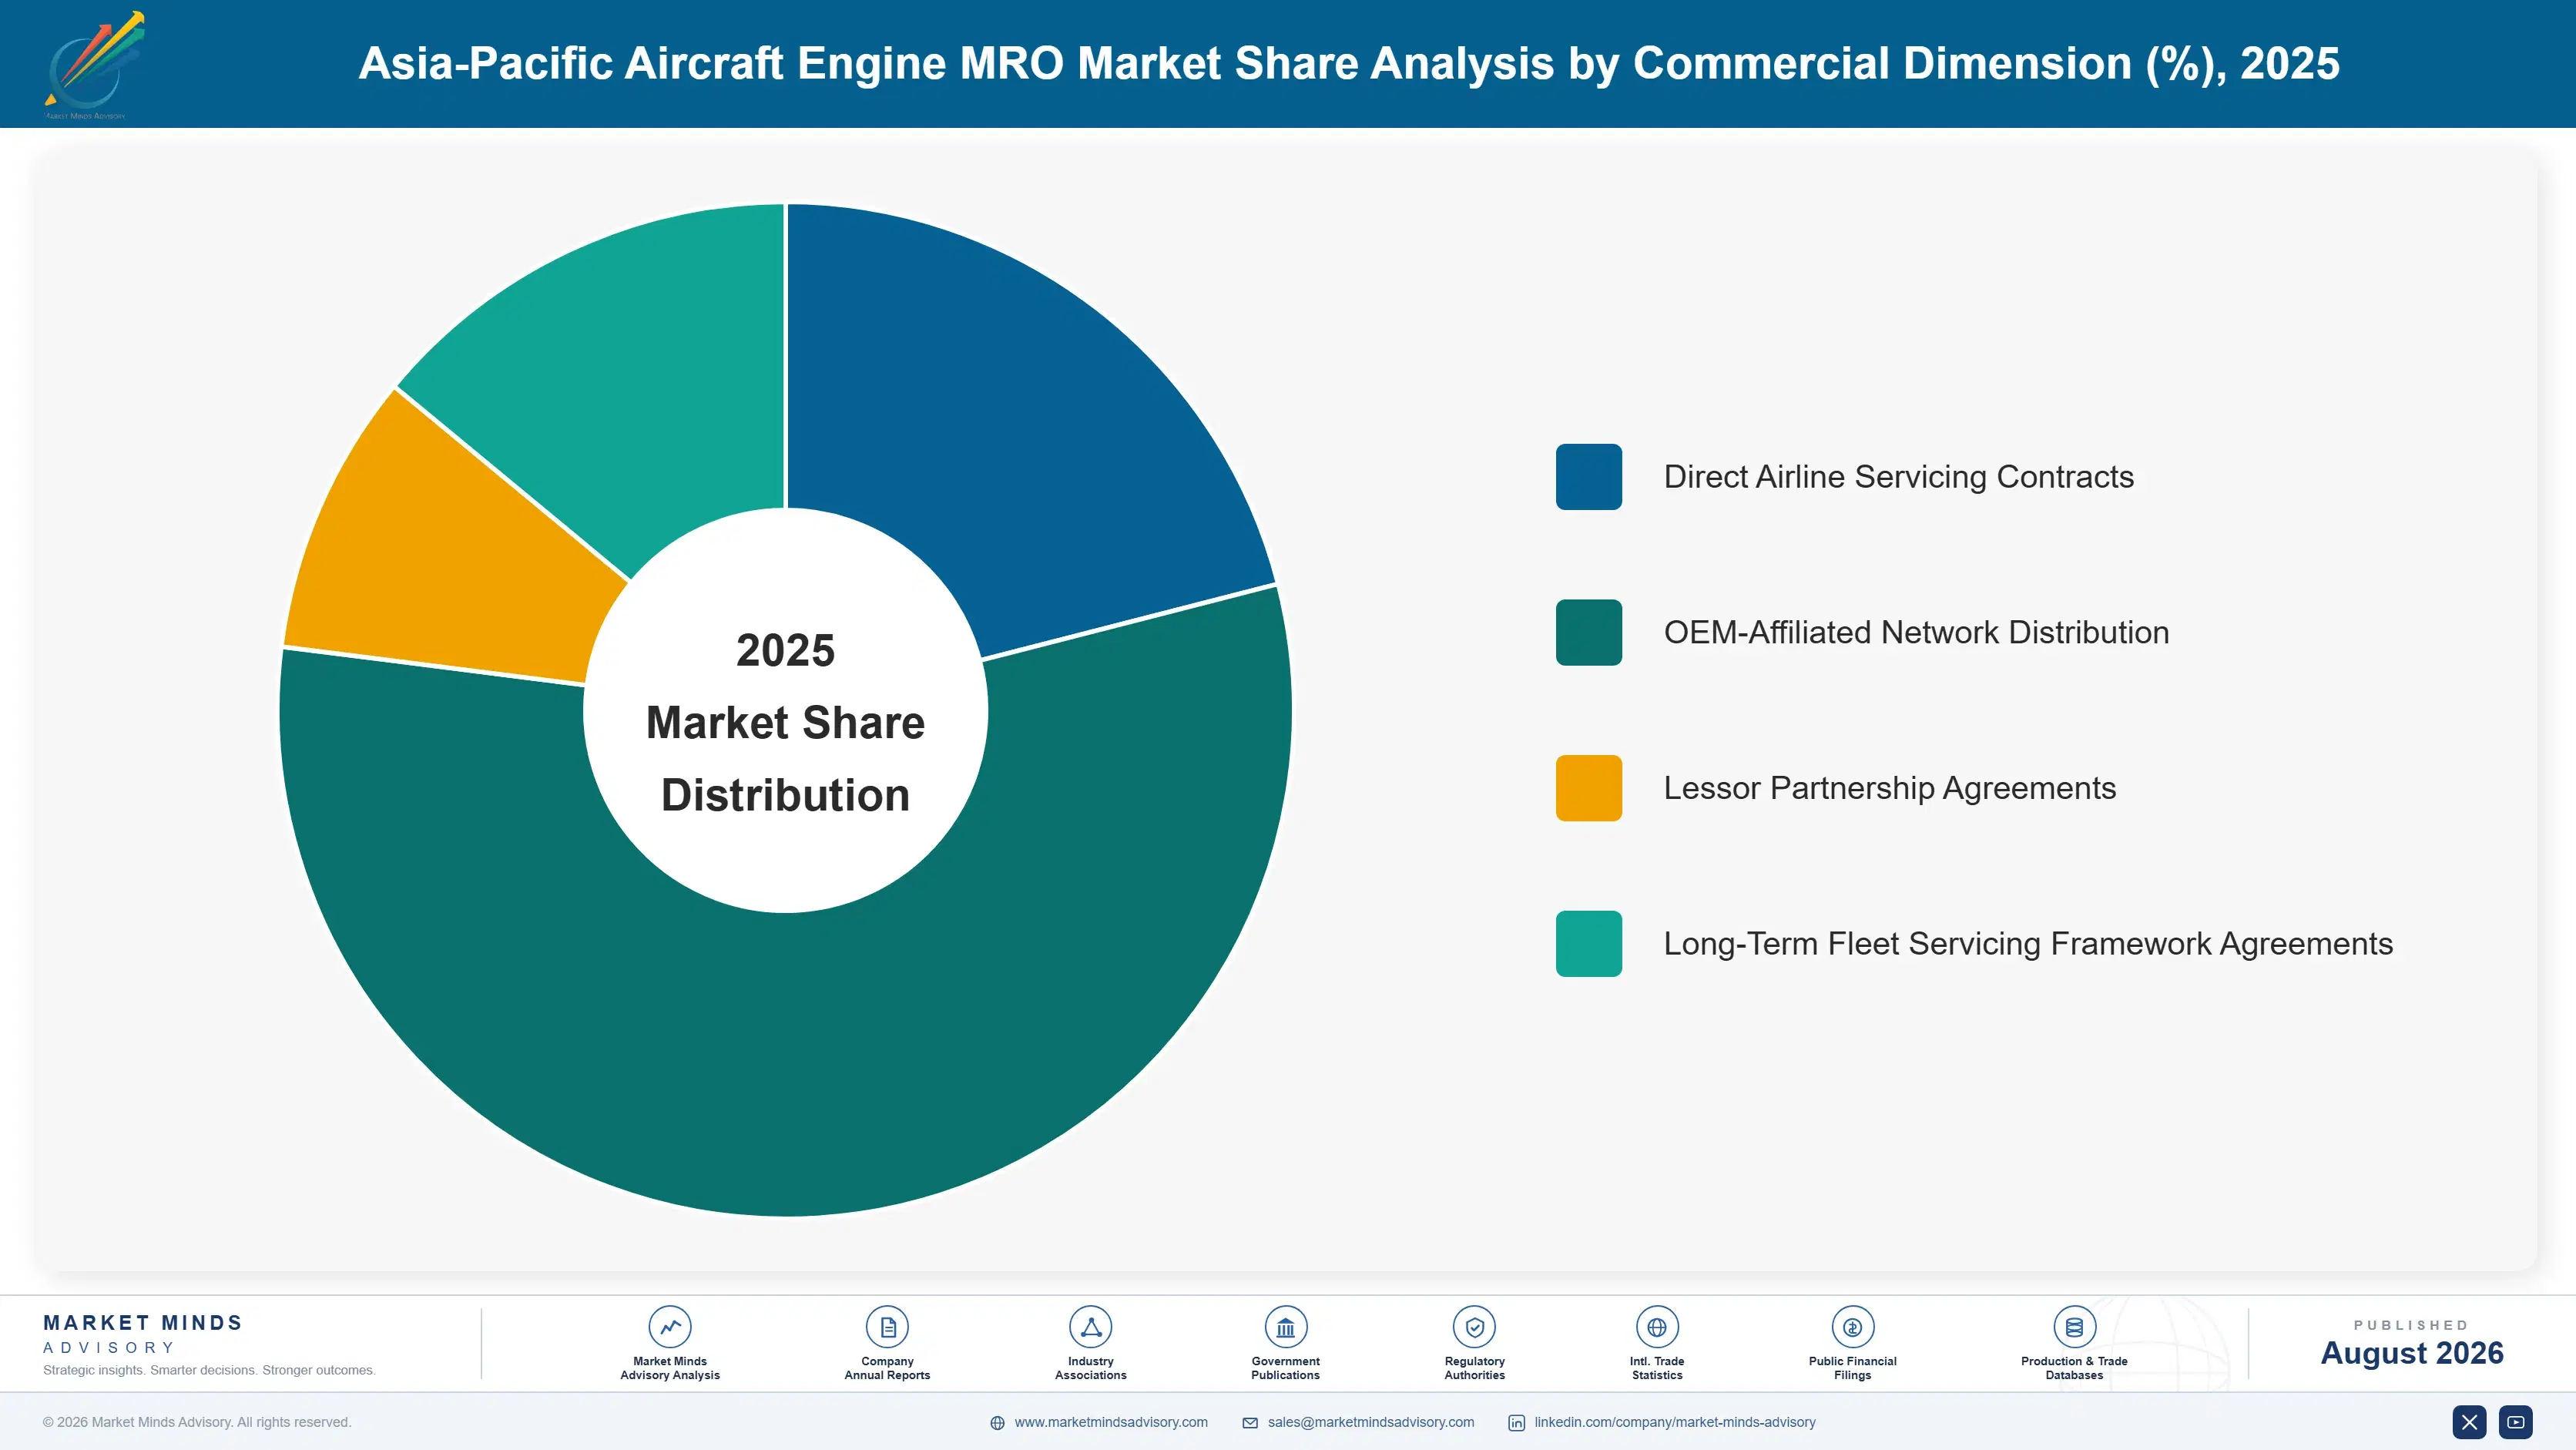The image size is (2576, 1450).
Task: Click the Public Financial Filings icon
Action: [1852, 1327]
